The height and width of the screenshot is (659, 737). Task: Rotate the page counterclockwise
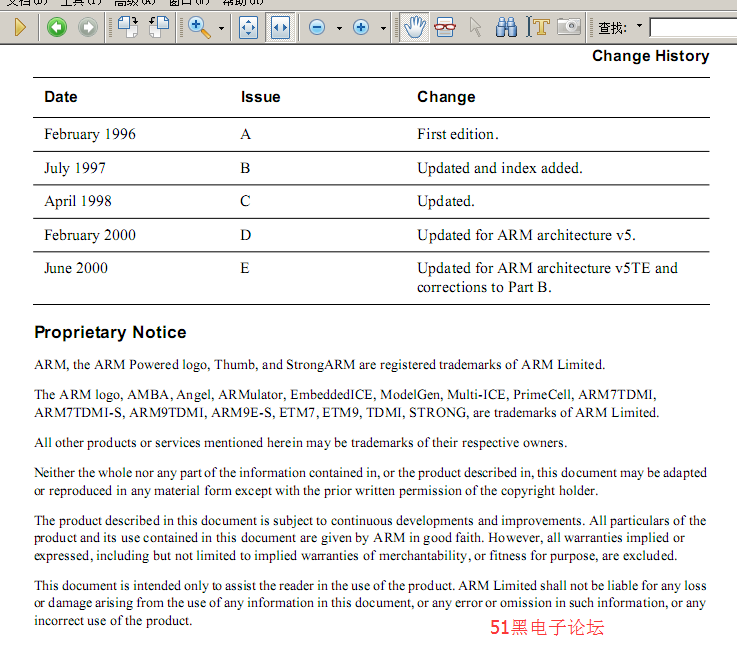pos(159,27)
